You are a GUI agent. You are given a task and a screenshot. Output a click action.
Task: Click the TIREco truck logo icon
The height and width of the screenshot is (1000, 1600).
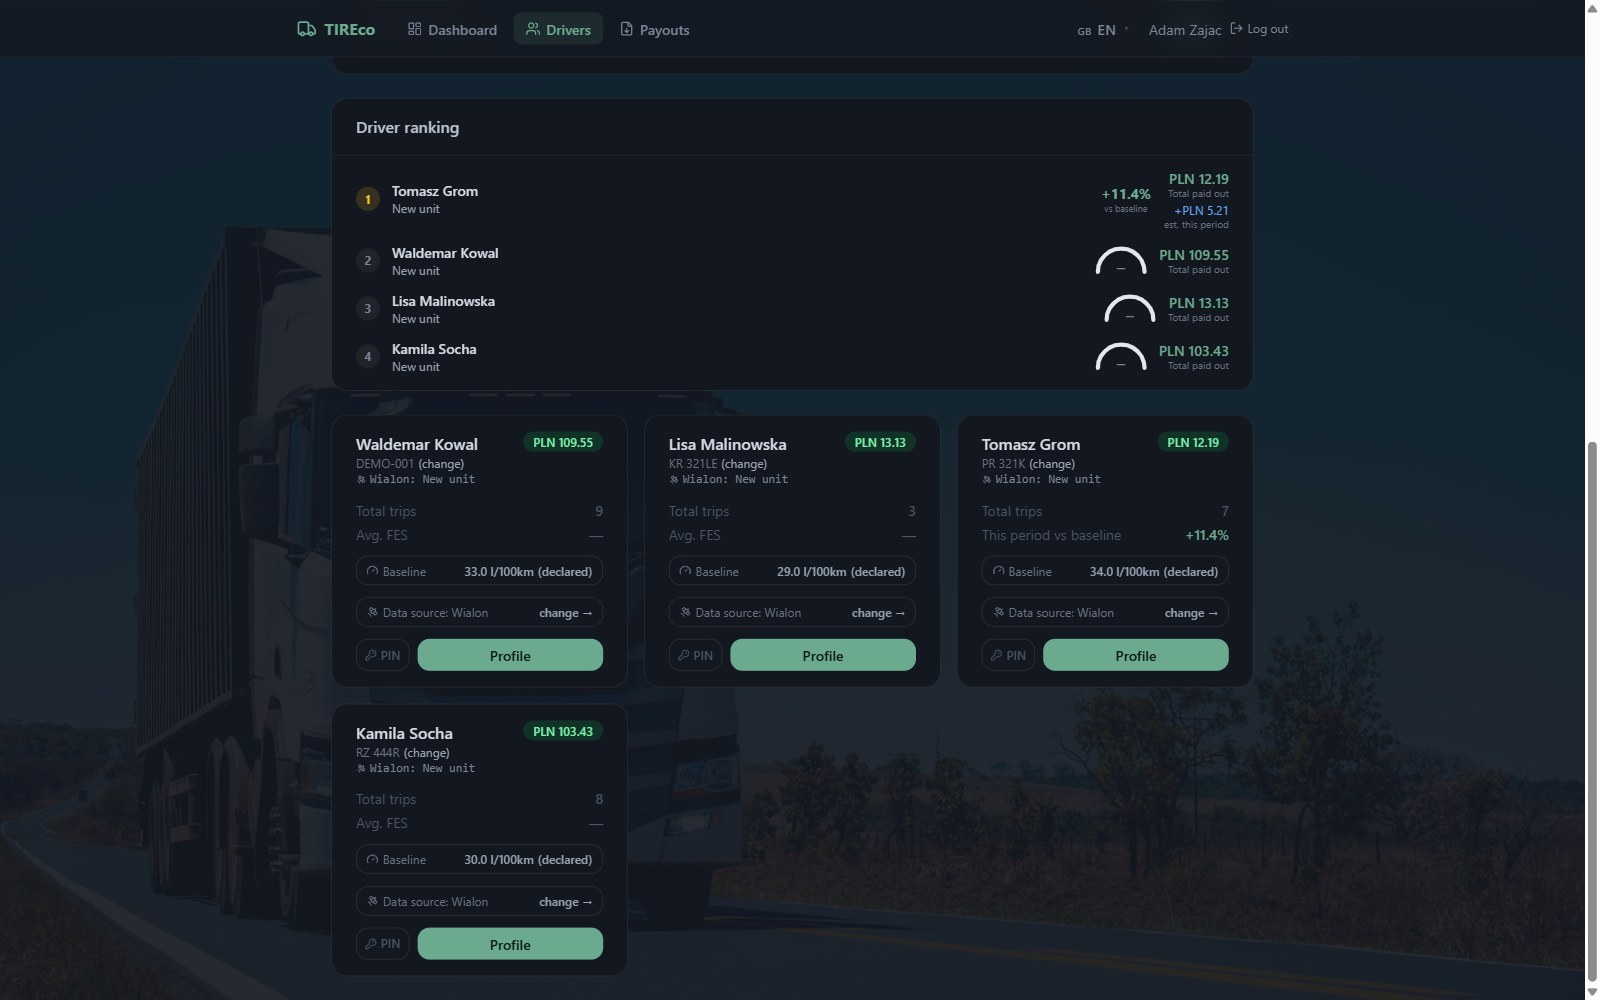(x=306, y=29)
